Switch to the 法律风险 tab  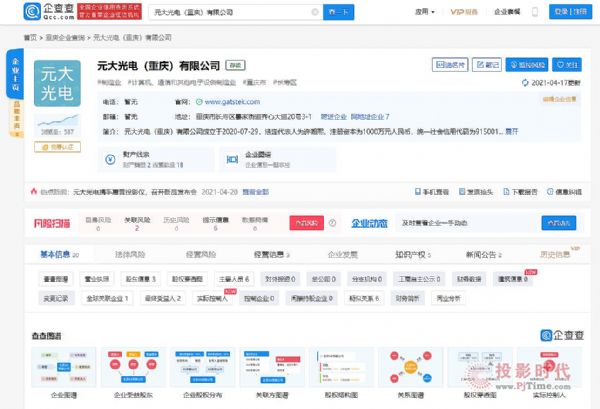click(x=131, y=255)
